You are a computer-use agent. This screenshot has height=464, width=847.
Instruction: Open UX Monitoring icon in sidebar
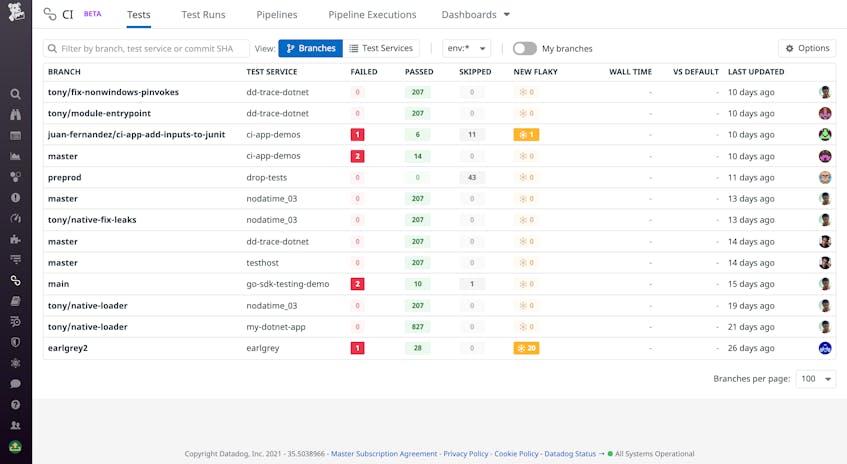pos(16,363)
